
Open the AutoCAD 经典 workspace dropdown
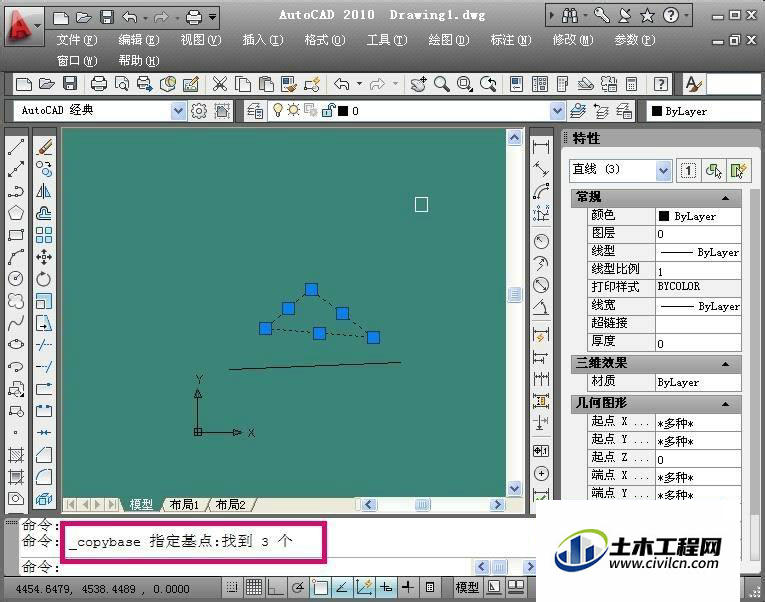[x=179, y=111]
